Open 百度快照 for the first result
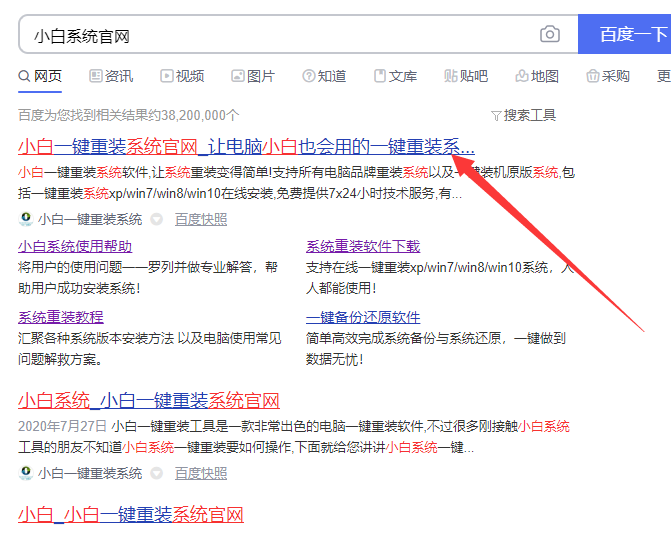Screen dimensions: 671x533 pos(201,220)
